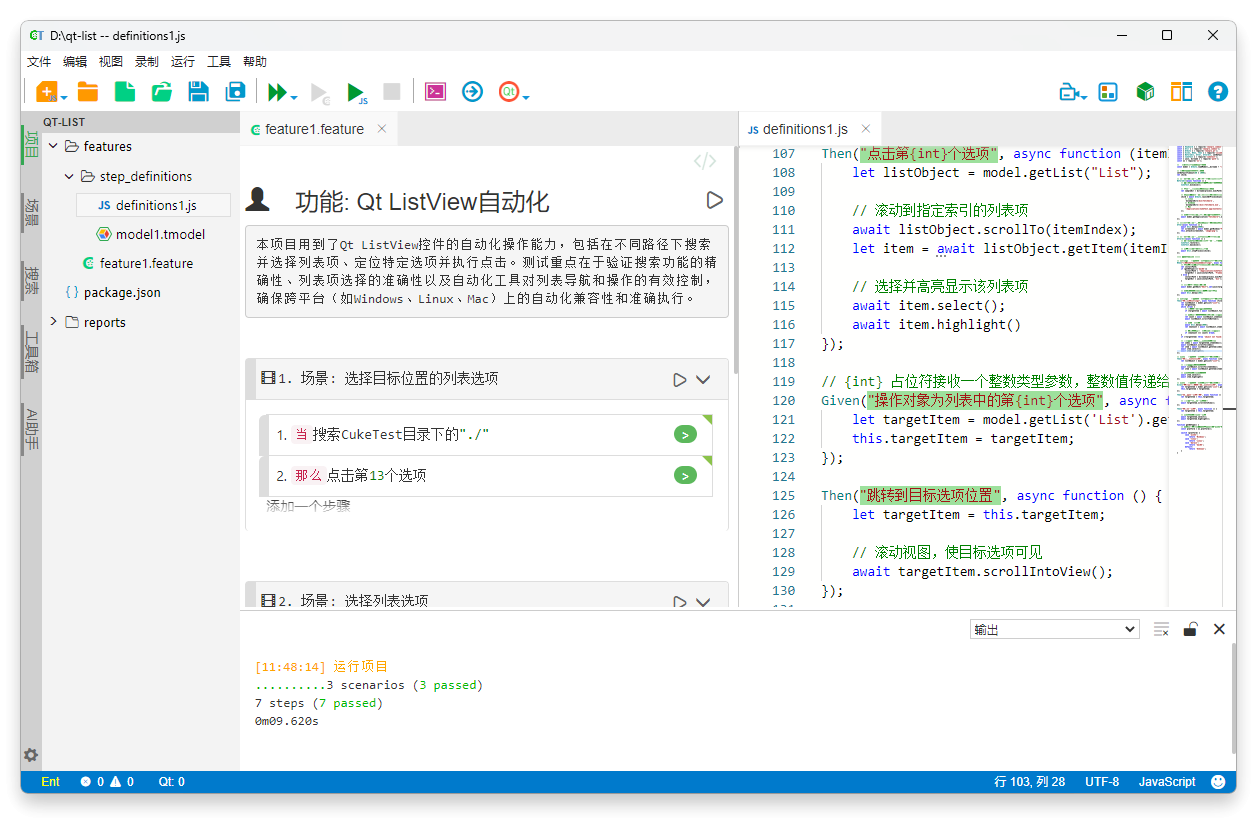Open the colored squares panel icon
The image size is (1257, 824).
point(1107,92)
